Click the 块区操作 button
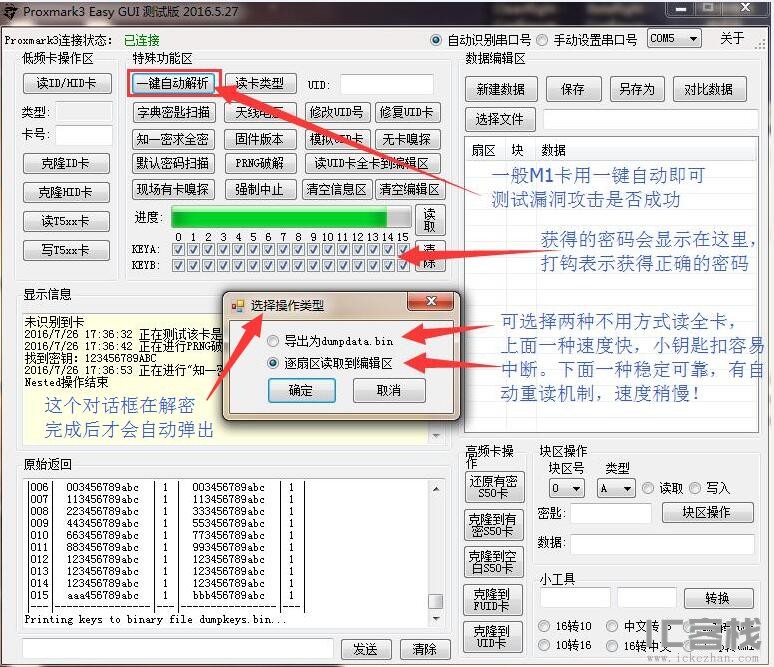This screenshot has width=774, height=667. point(707,512)
